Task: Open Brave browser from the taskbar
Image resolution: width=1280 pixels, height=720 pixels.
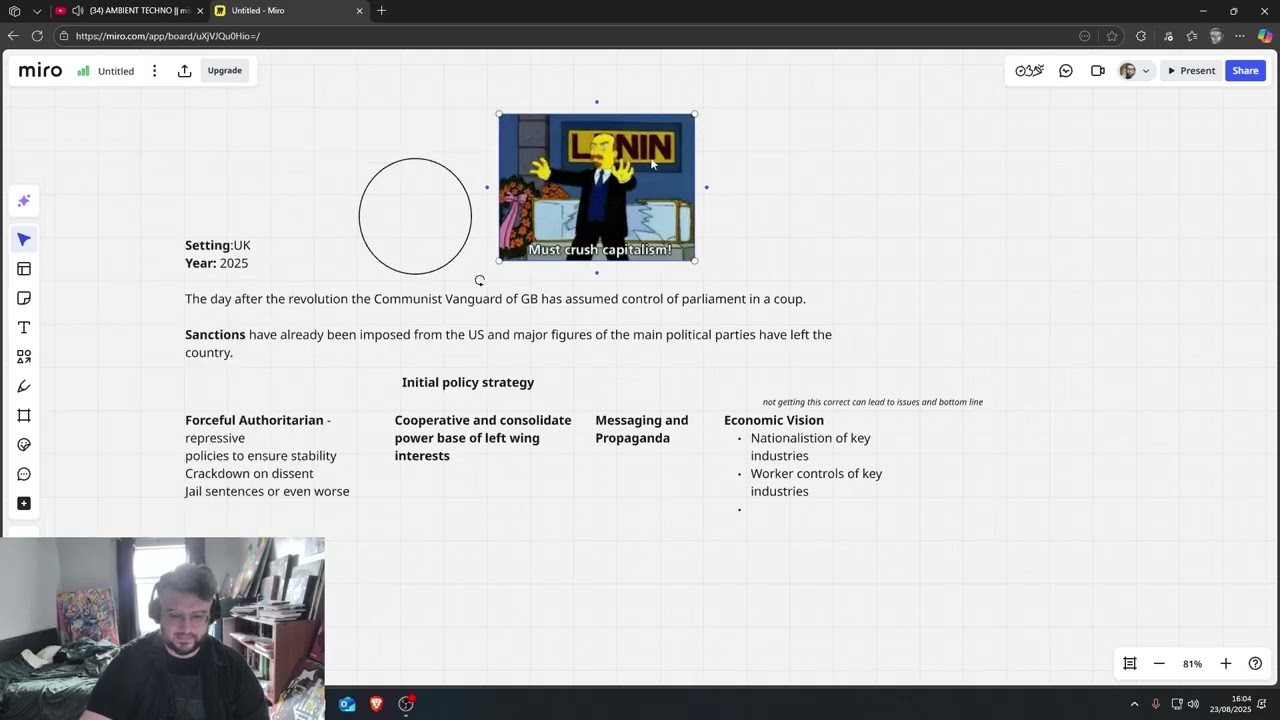Action: click(376, 704)
